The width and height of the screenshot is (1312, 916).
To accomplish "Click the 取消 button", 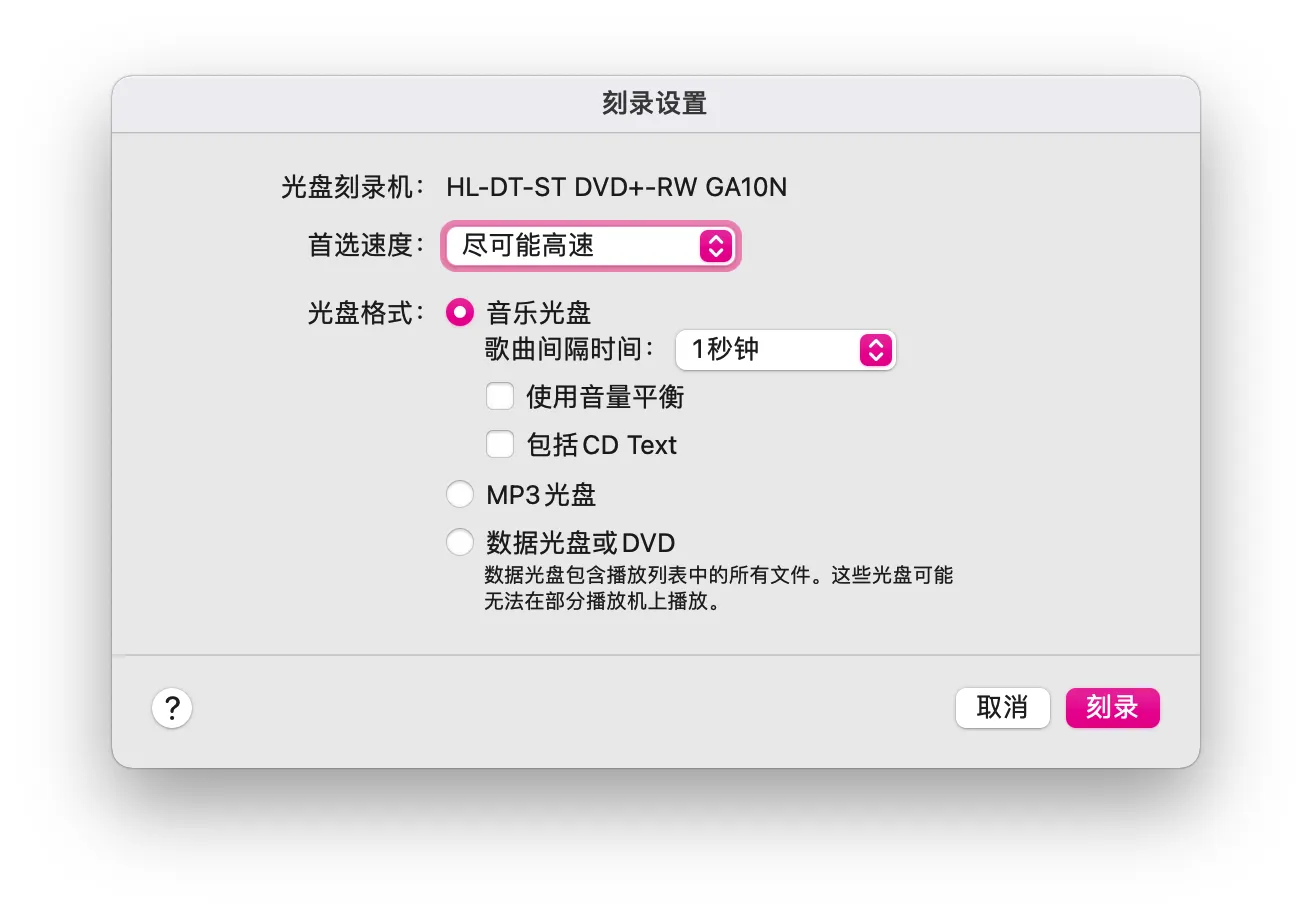I will [1002, 708].
